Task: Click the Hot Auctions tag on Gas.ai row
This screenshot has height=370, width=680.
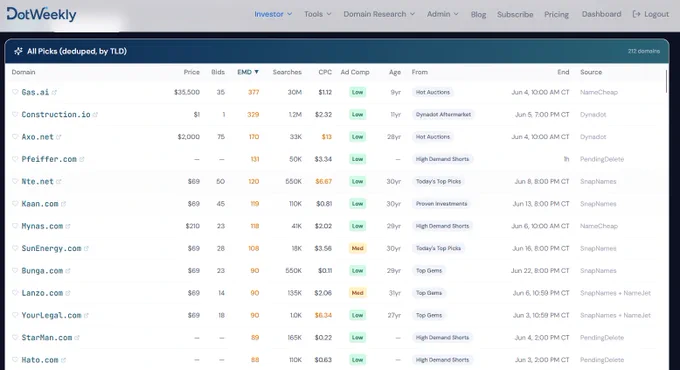Action: click(x=433, y=92)
